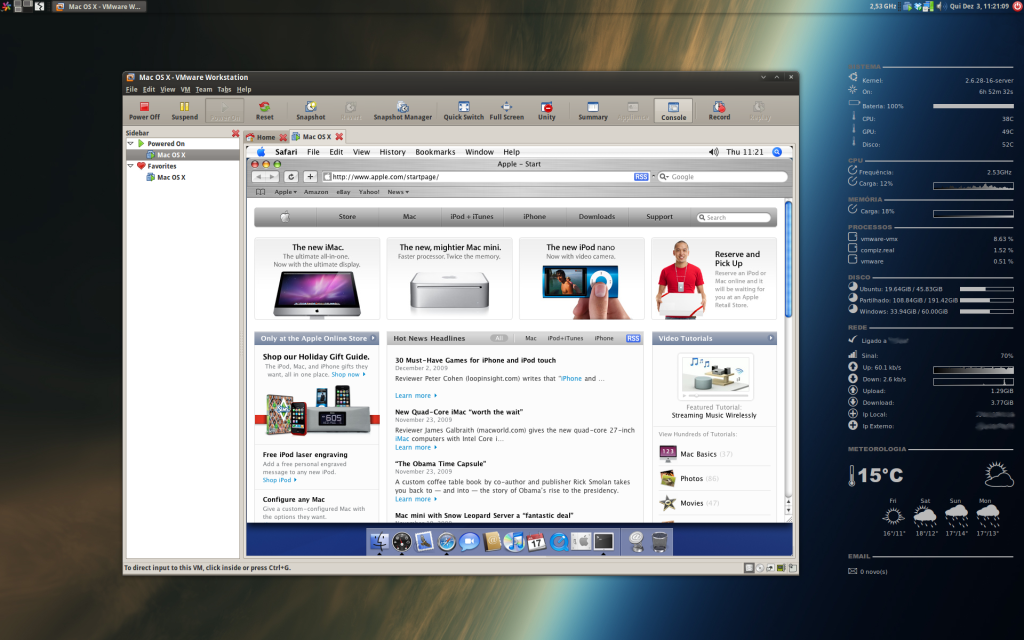Close the Home tab

[x=283, y=137]
